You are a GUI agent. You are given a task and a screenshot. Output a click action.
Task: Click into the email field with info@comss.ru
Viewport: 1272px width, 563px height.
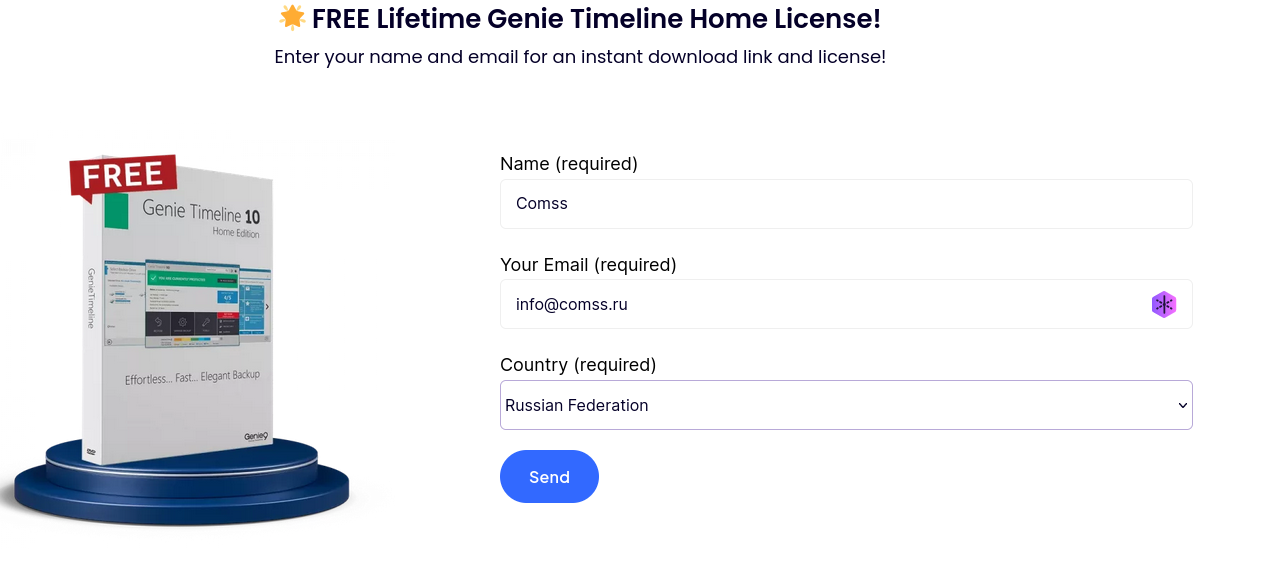pos(820,305)
